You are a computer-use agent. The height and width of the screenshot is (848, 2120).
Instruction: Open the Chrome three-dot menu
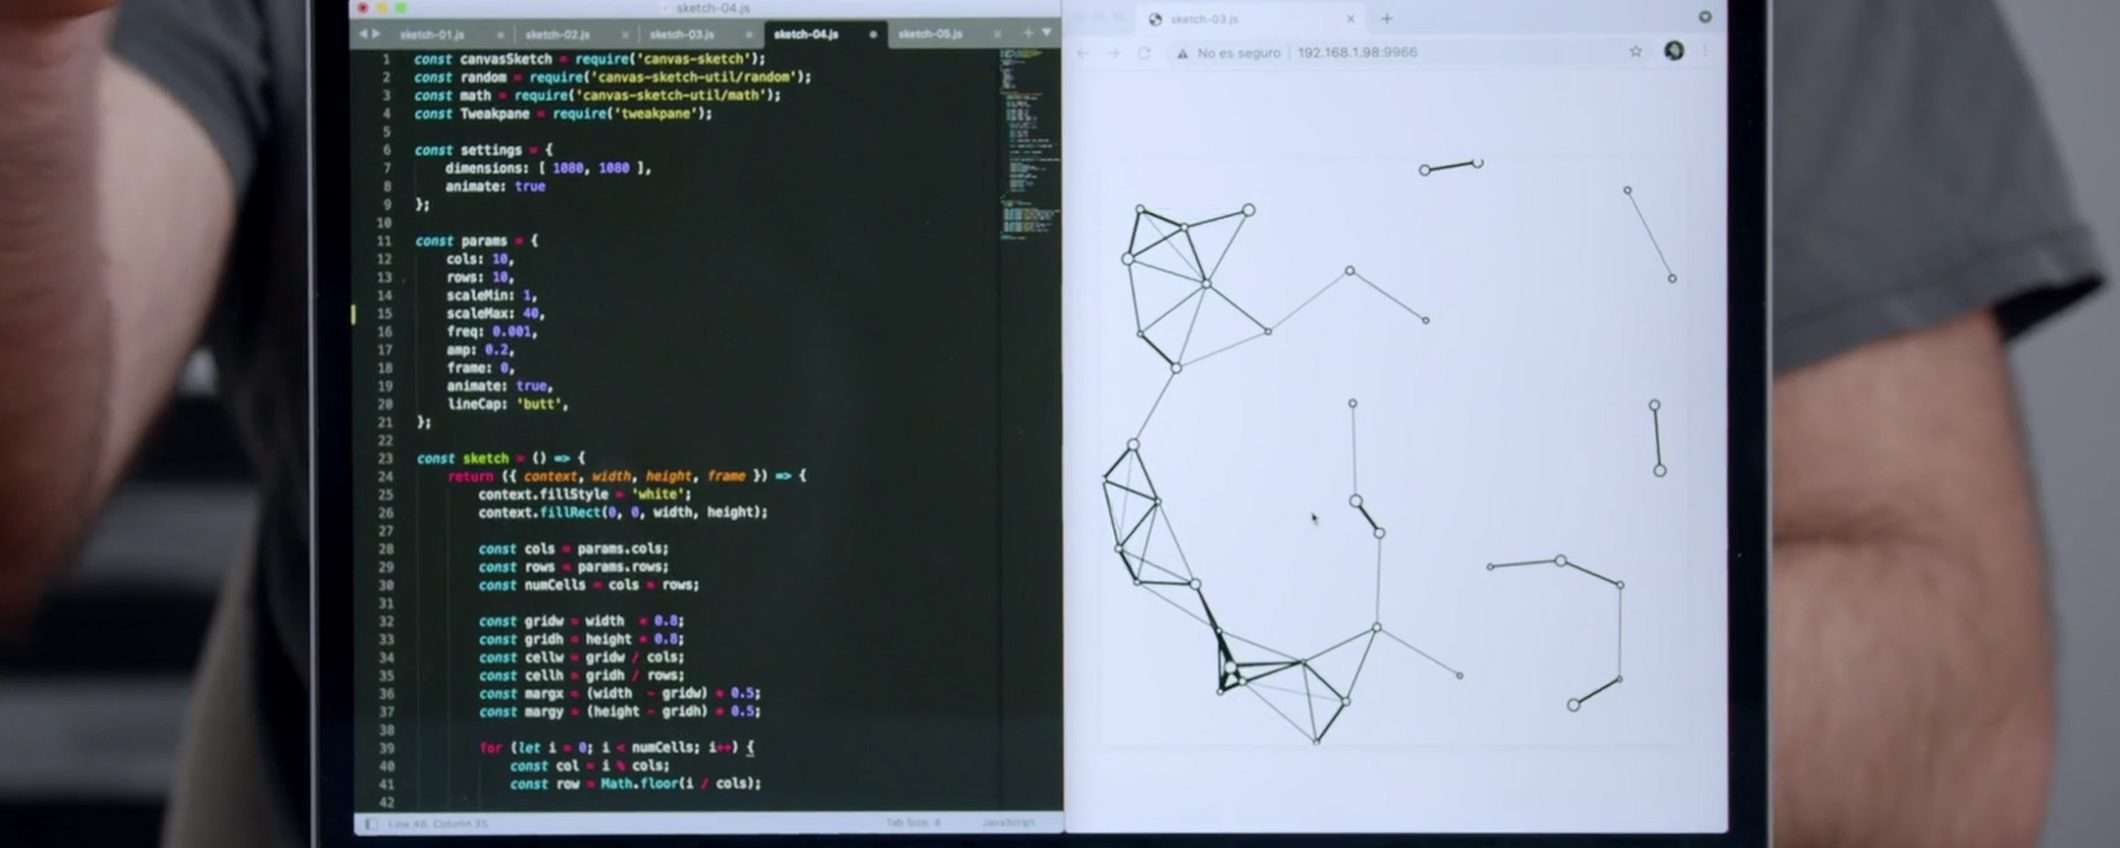[1705, 51]
